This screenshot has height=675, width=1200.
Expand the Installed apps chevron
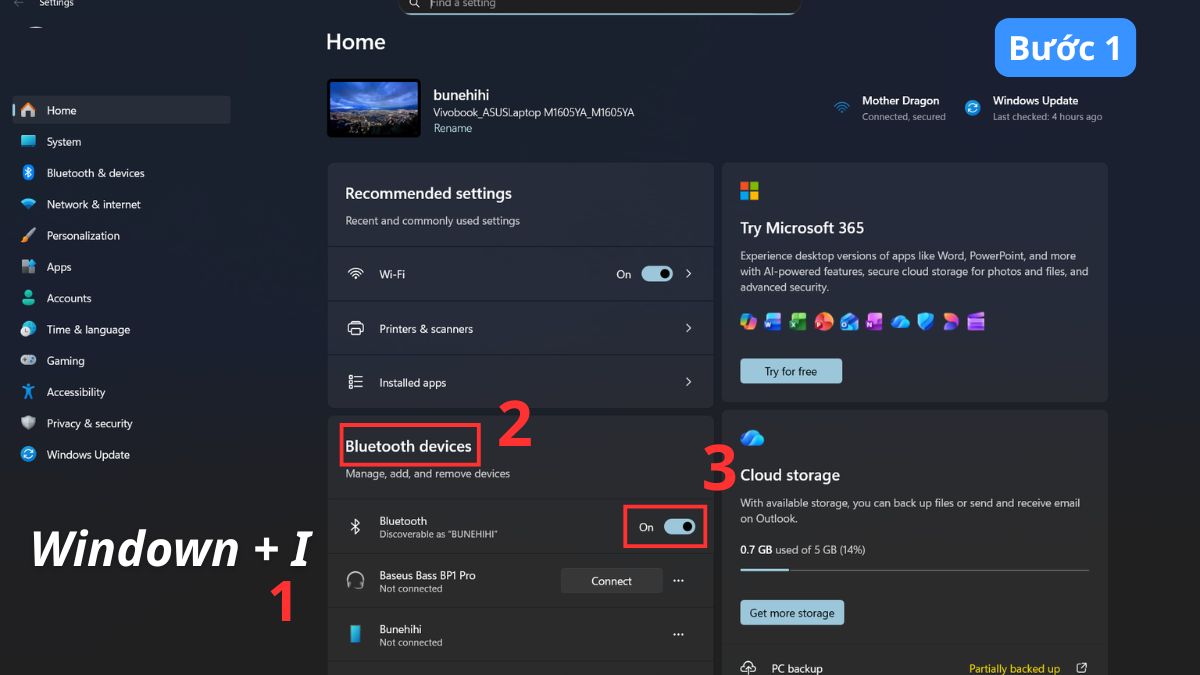click(688, 382)
